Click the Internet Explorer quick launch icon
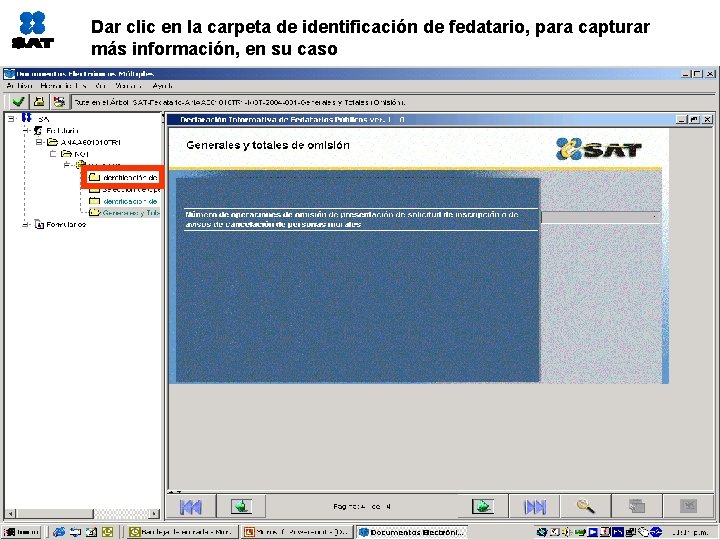Screen dimensions: 720x540 59,532
